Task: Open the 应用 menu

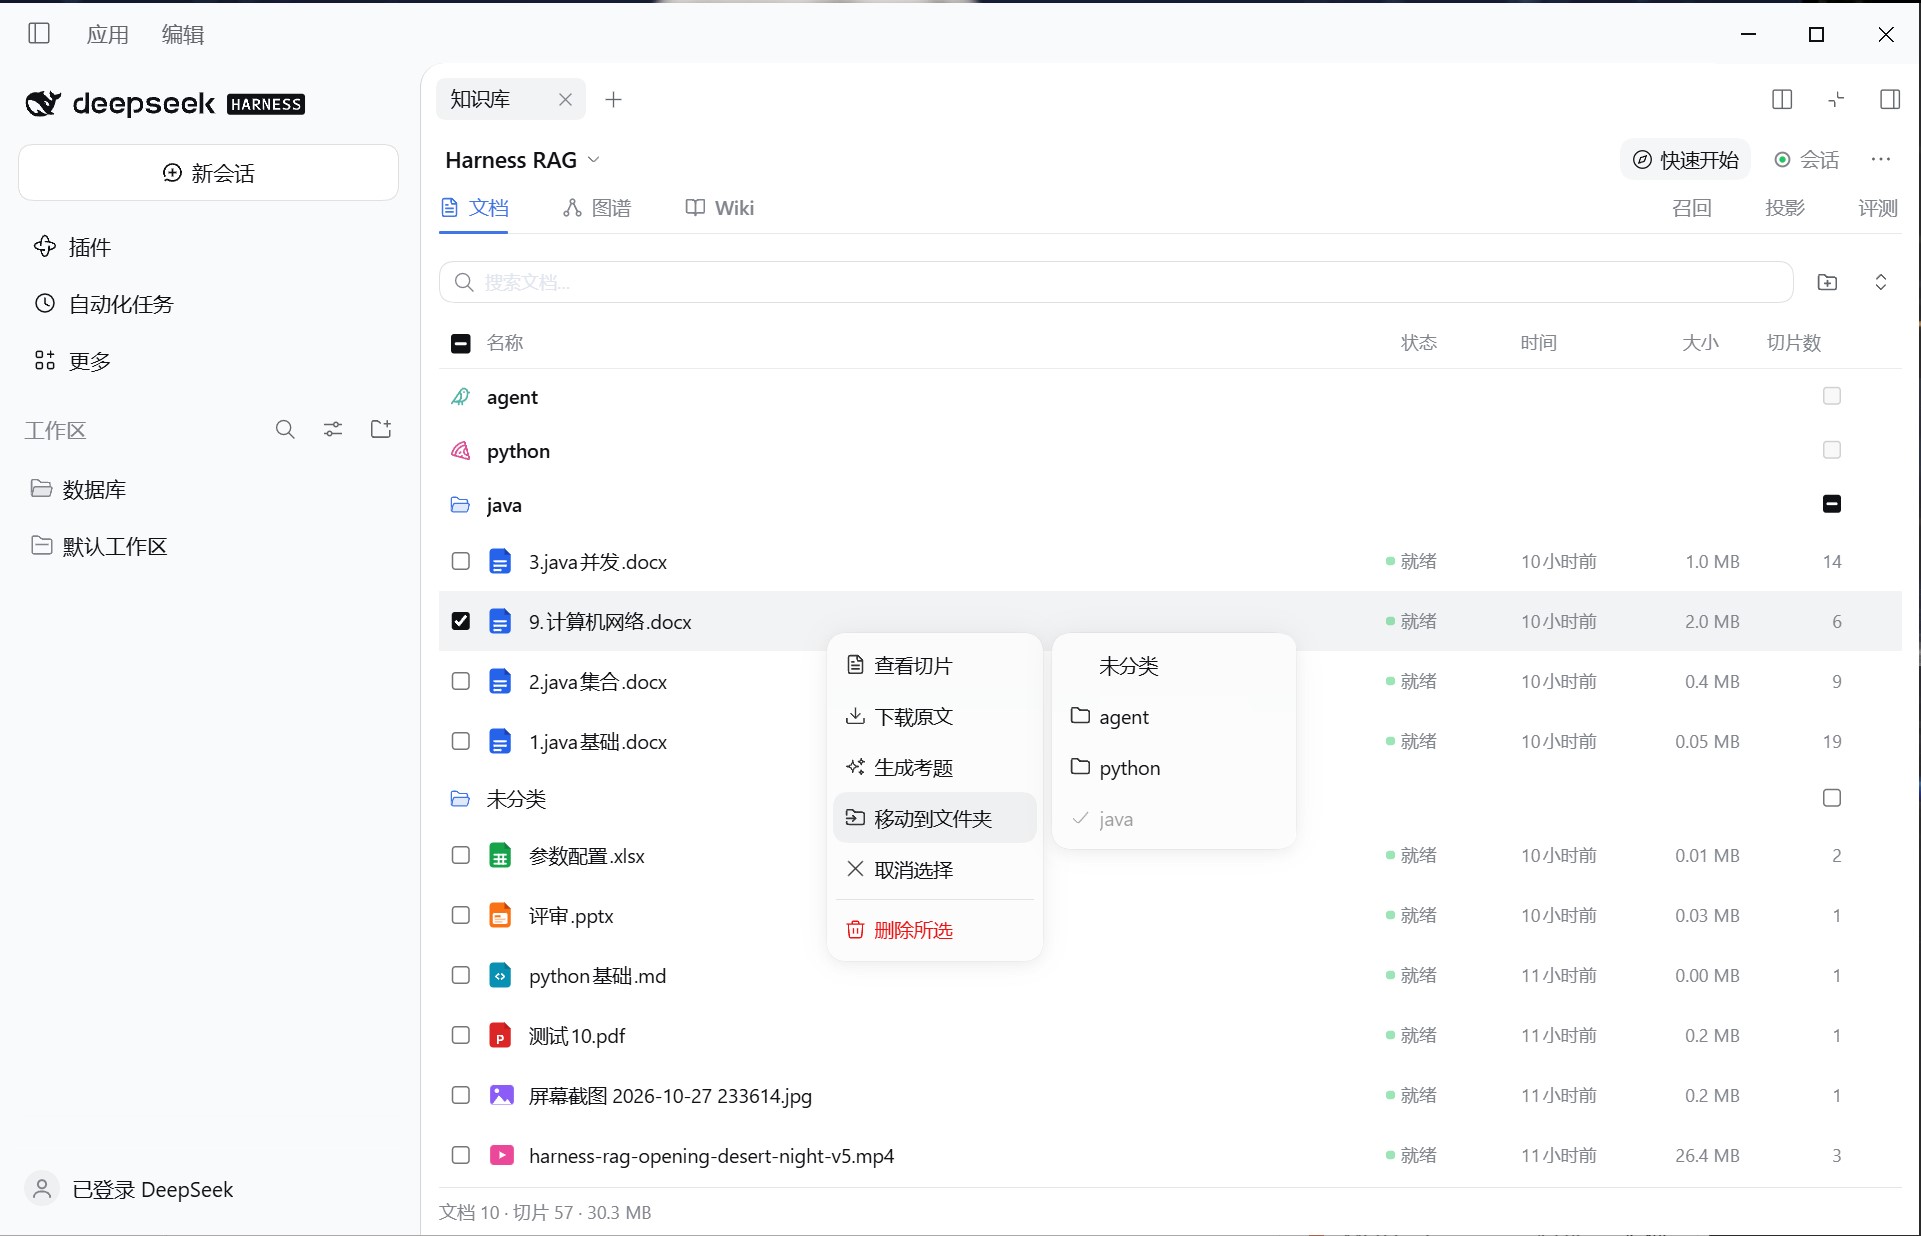Action: 107,35
